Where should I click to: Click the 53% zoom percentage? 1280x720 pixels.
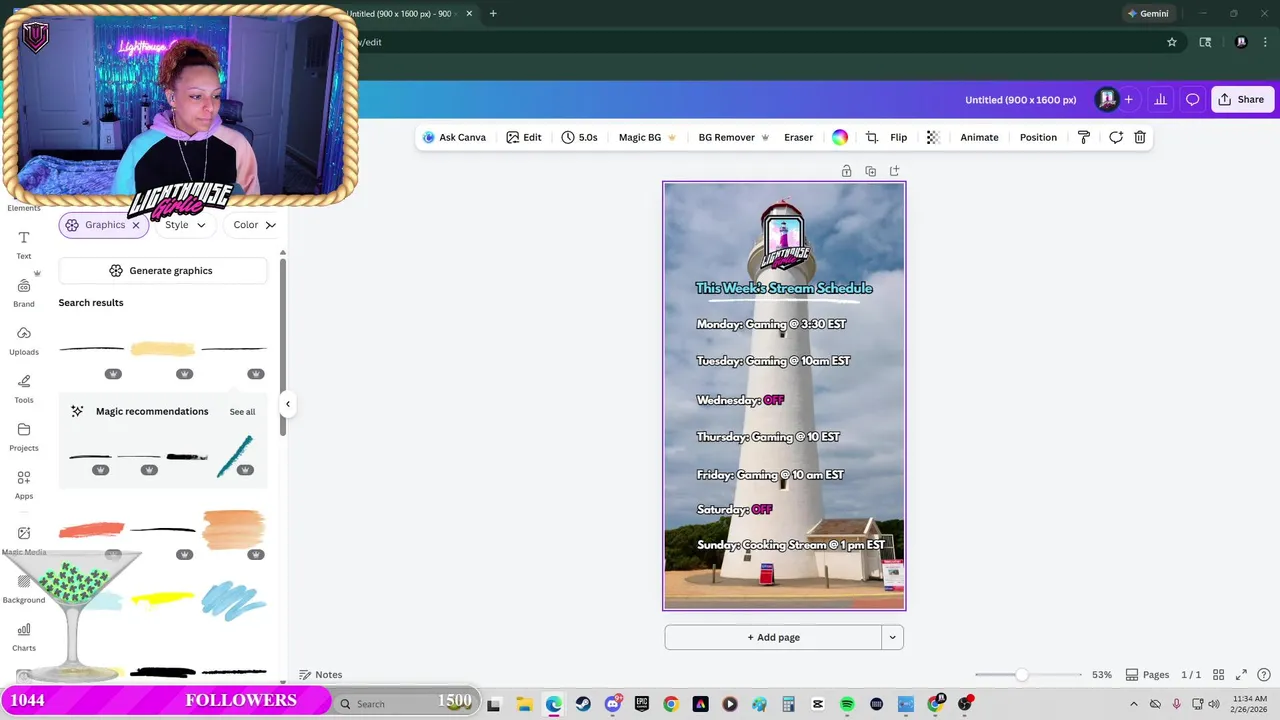1102,675
